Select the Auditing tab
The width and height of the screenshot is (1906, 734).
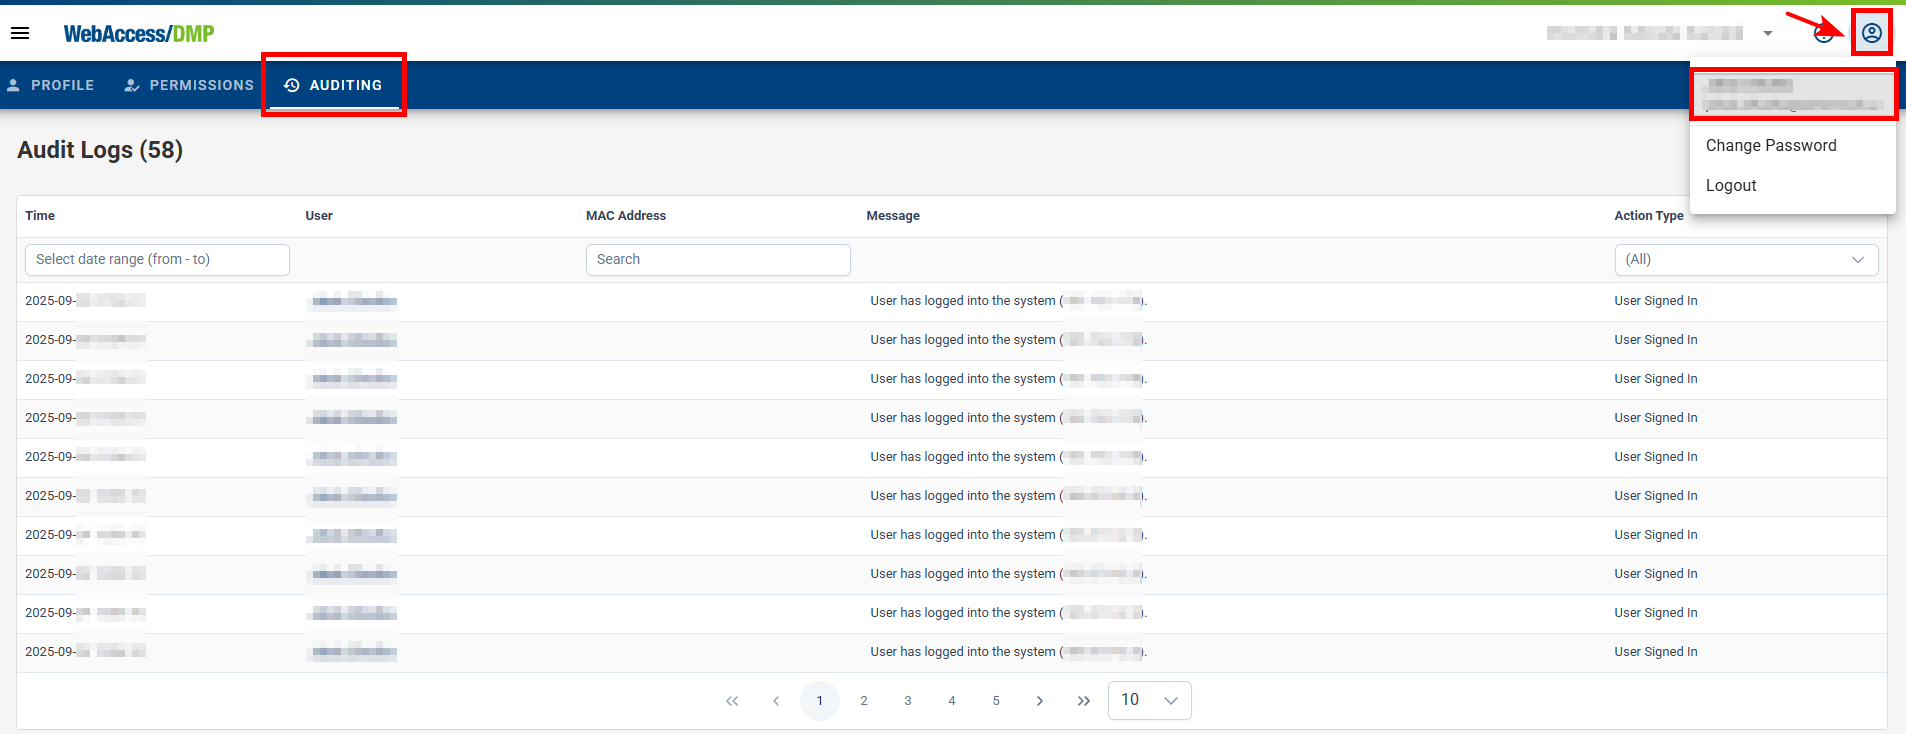pyautogui.click(x=334, y=86)
